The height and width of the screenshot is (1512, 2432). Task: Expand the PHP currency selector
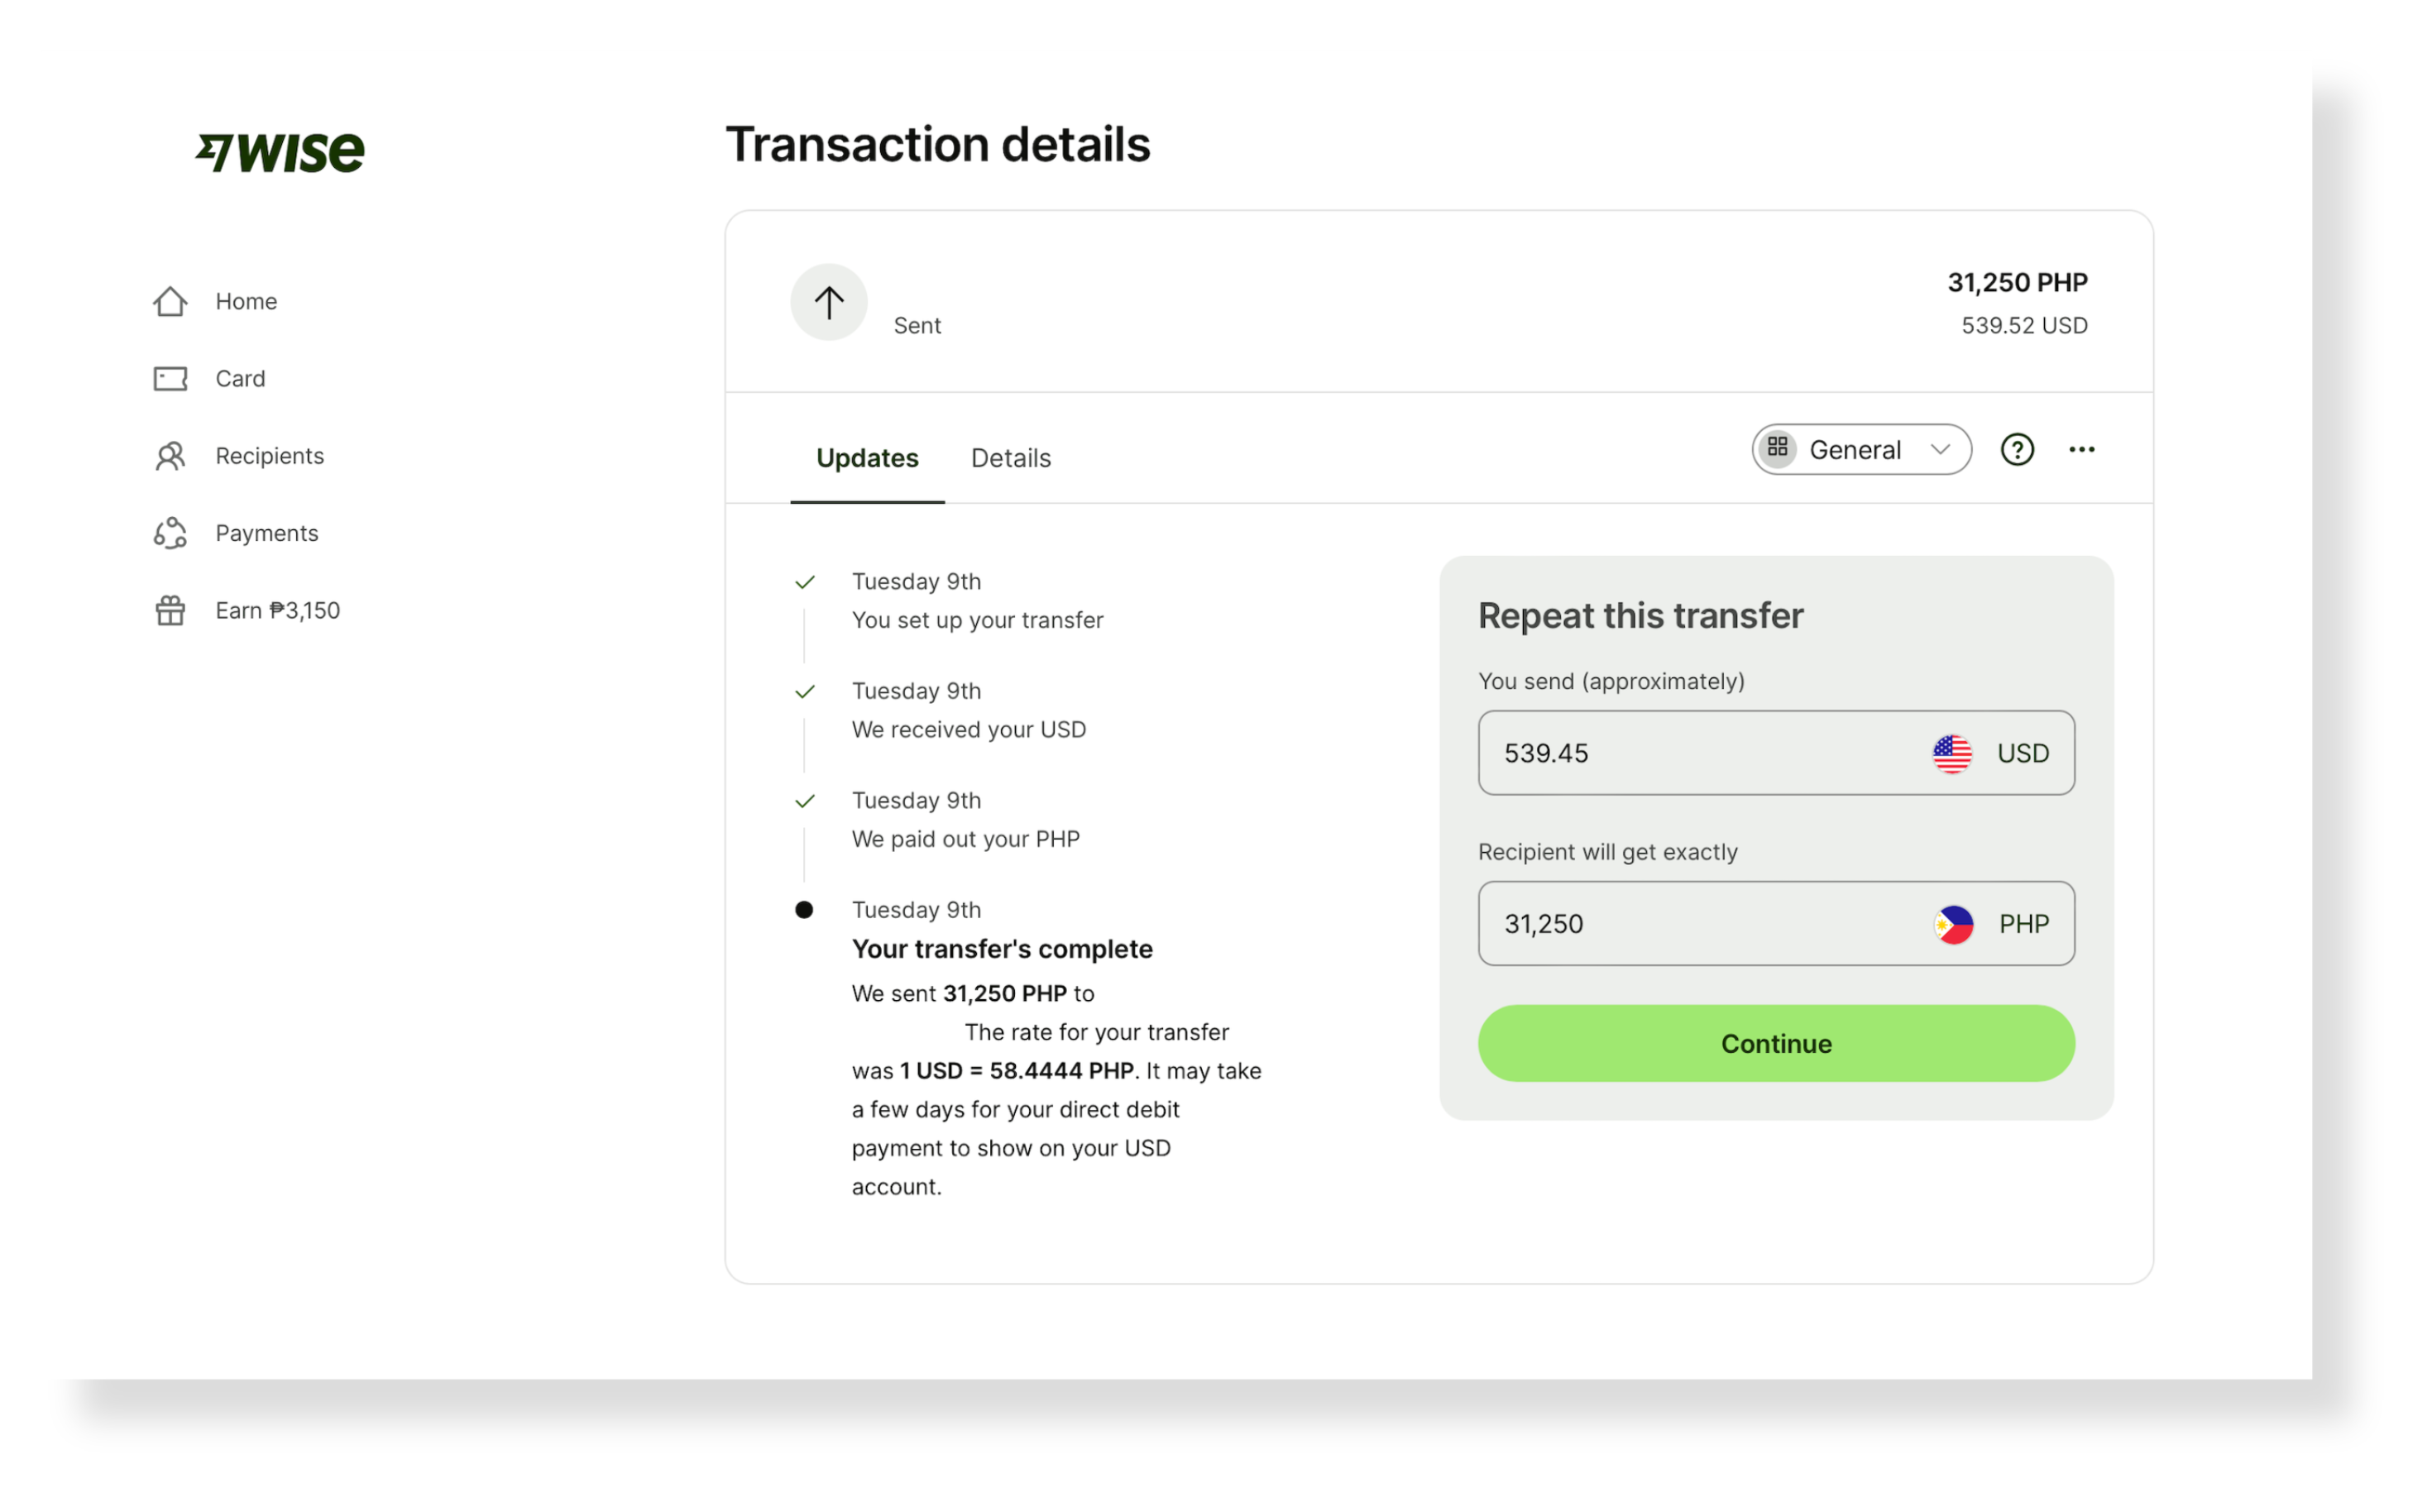pos(1993,923)
